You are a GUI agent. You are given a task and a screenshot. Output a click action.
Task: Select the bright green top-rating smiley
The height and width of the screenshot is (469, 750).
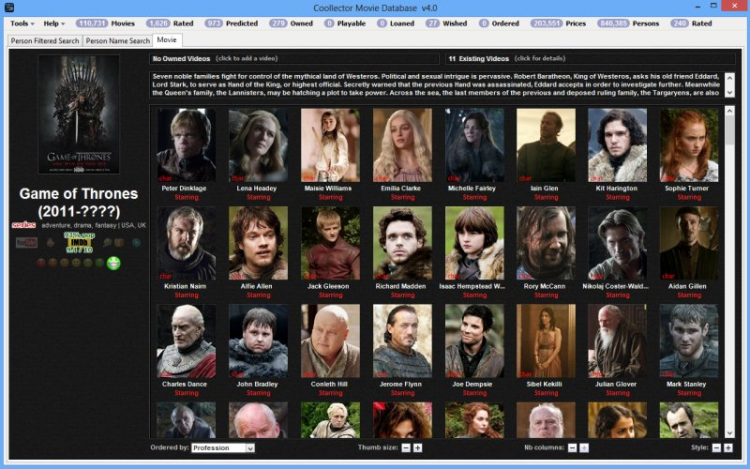113,263
